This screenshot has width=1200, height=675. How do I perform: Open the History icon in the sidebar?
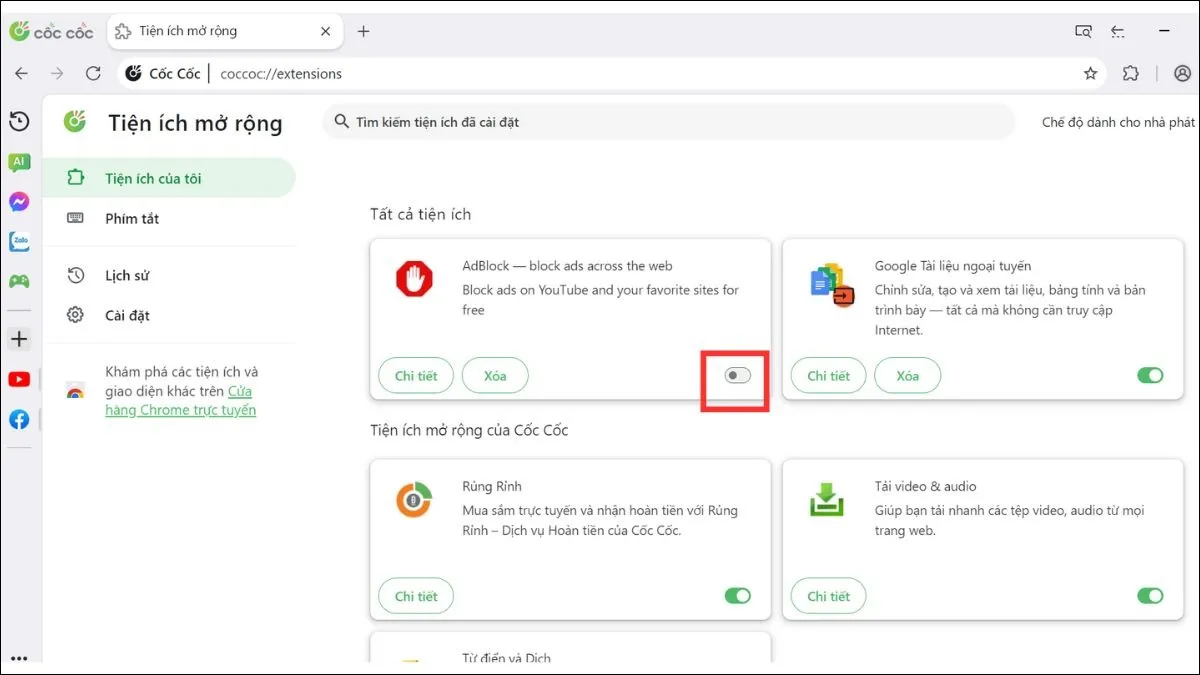[19, 122]
